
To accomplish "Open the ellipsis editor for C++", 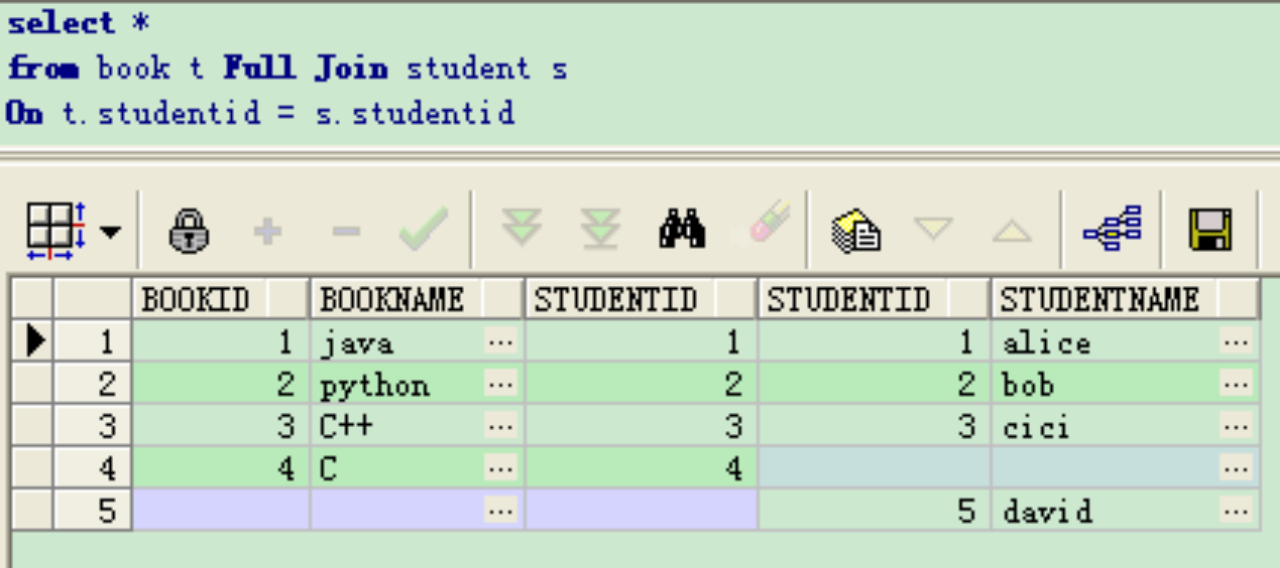I will (501, 427).
